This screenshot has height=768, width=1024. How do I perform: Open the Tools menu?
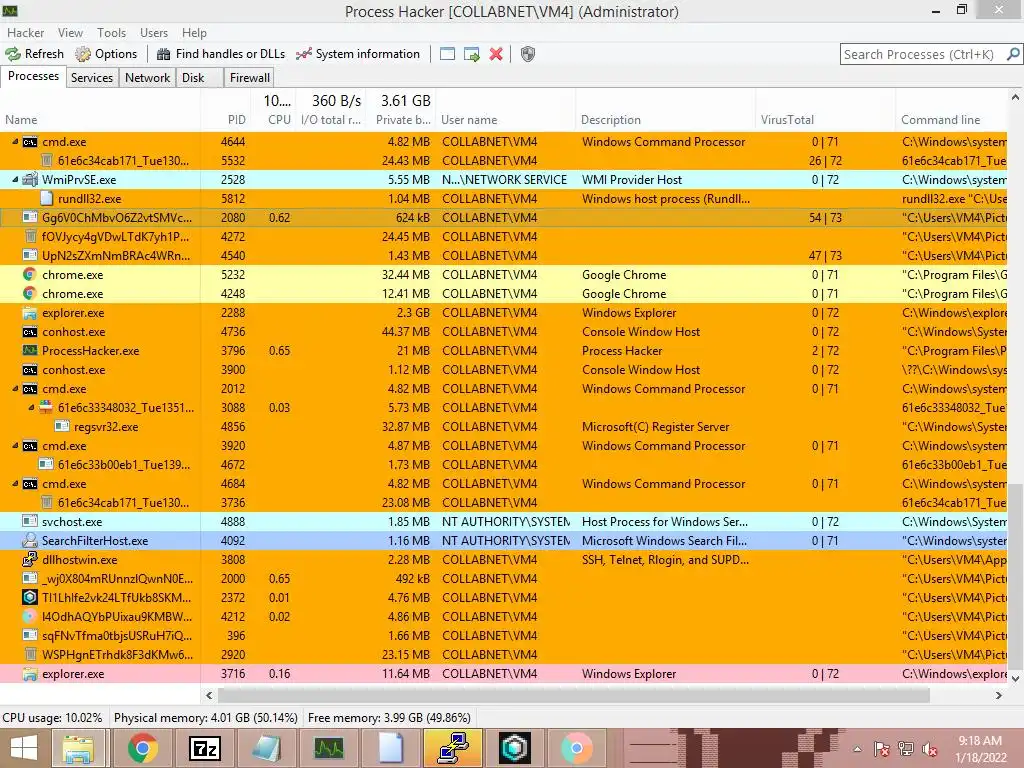(111, 33)
